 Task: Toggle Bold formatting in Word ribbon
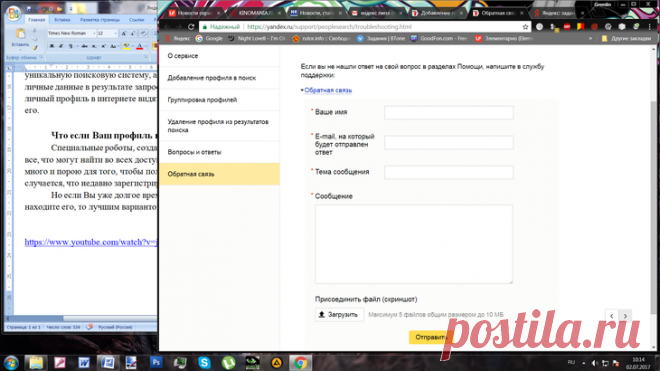(52, 46)
